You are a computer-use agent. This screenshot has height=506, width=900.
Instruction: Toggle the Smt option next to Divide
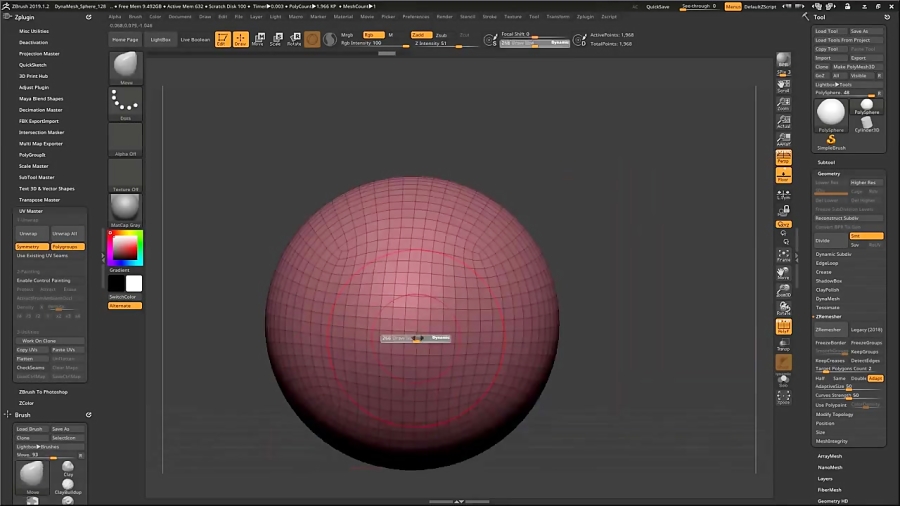point(866,236)
